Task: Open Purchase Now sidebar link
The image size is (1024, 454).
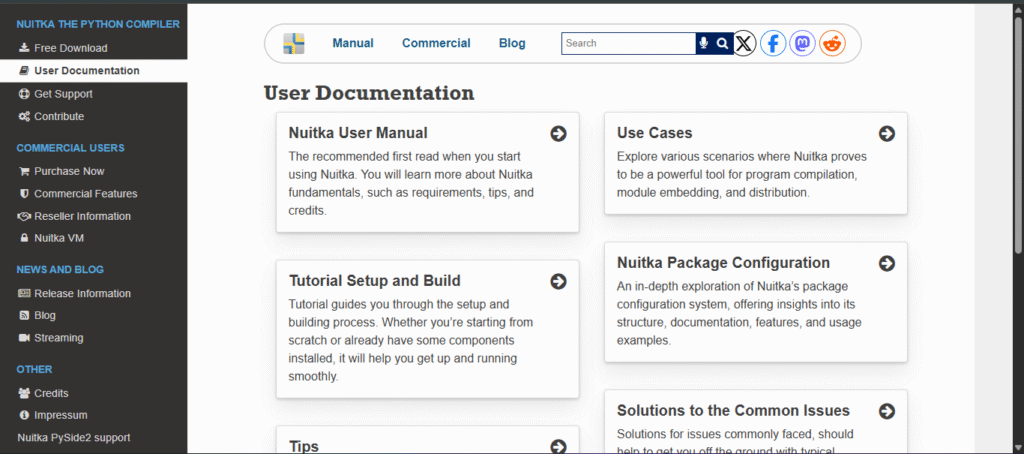Action: [x=69, y=171]
